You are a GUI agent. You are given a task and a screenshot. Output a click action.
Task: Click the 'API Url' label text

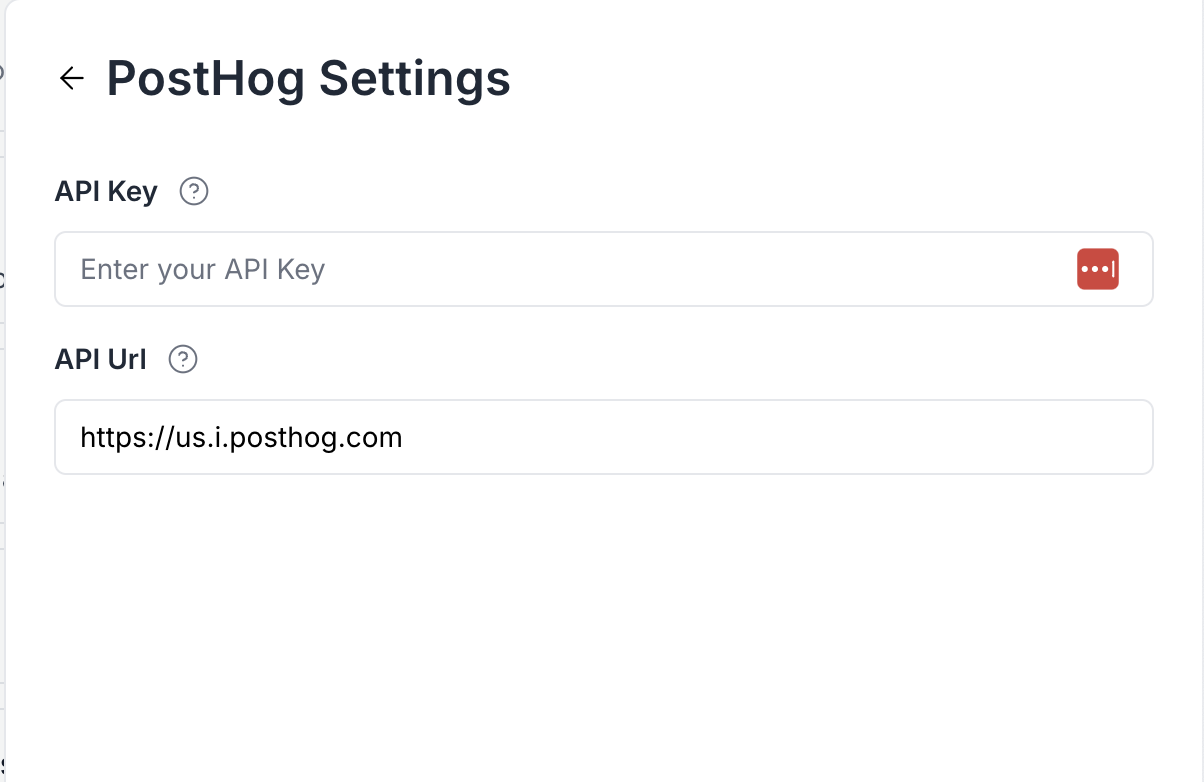[x=100, y=359]
